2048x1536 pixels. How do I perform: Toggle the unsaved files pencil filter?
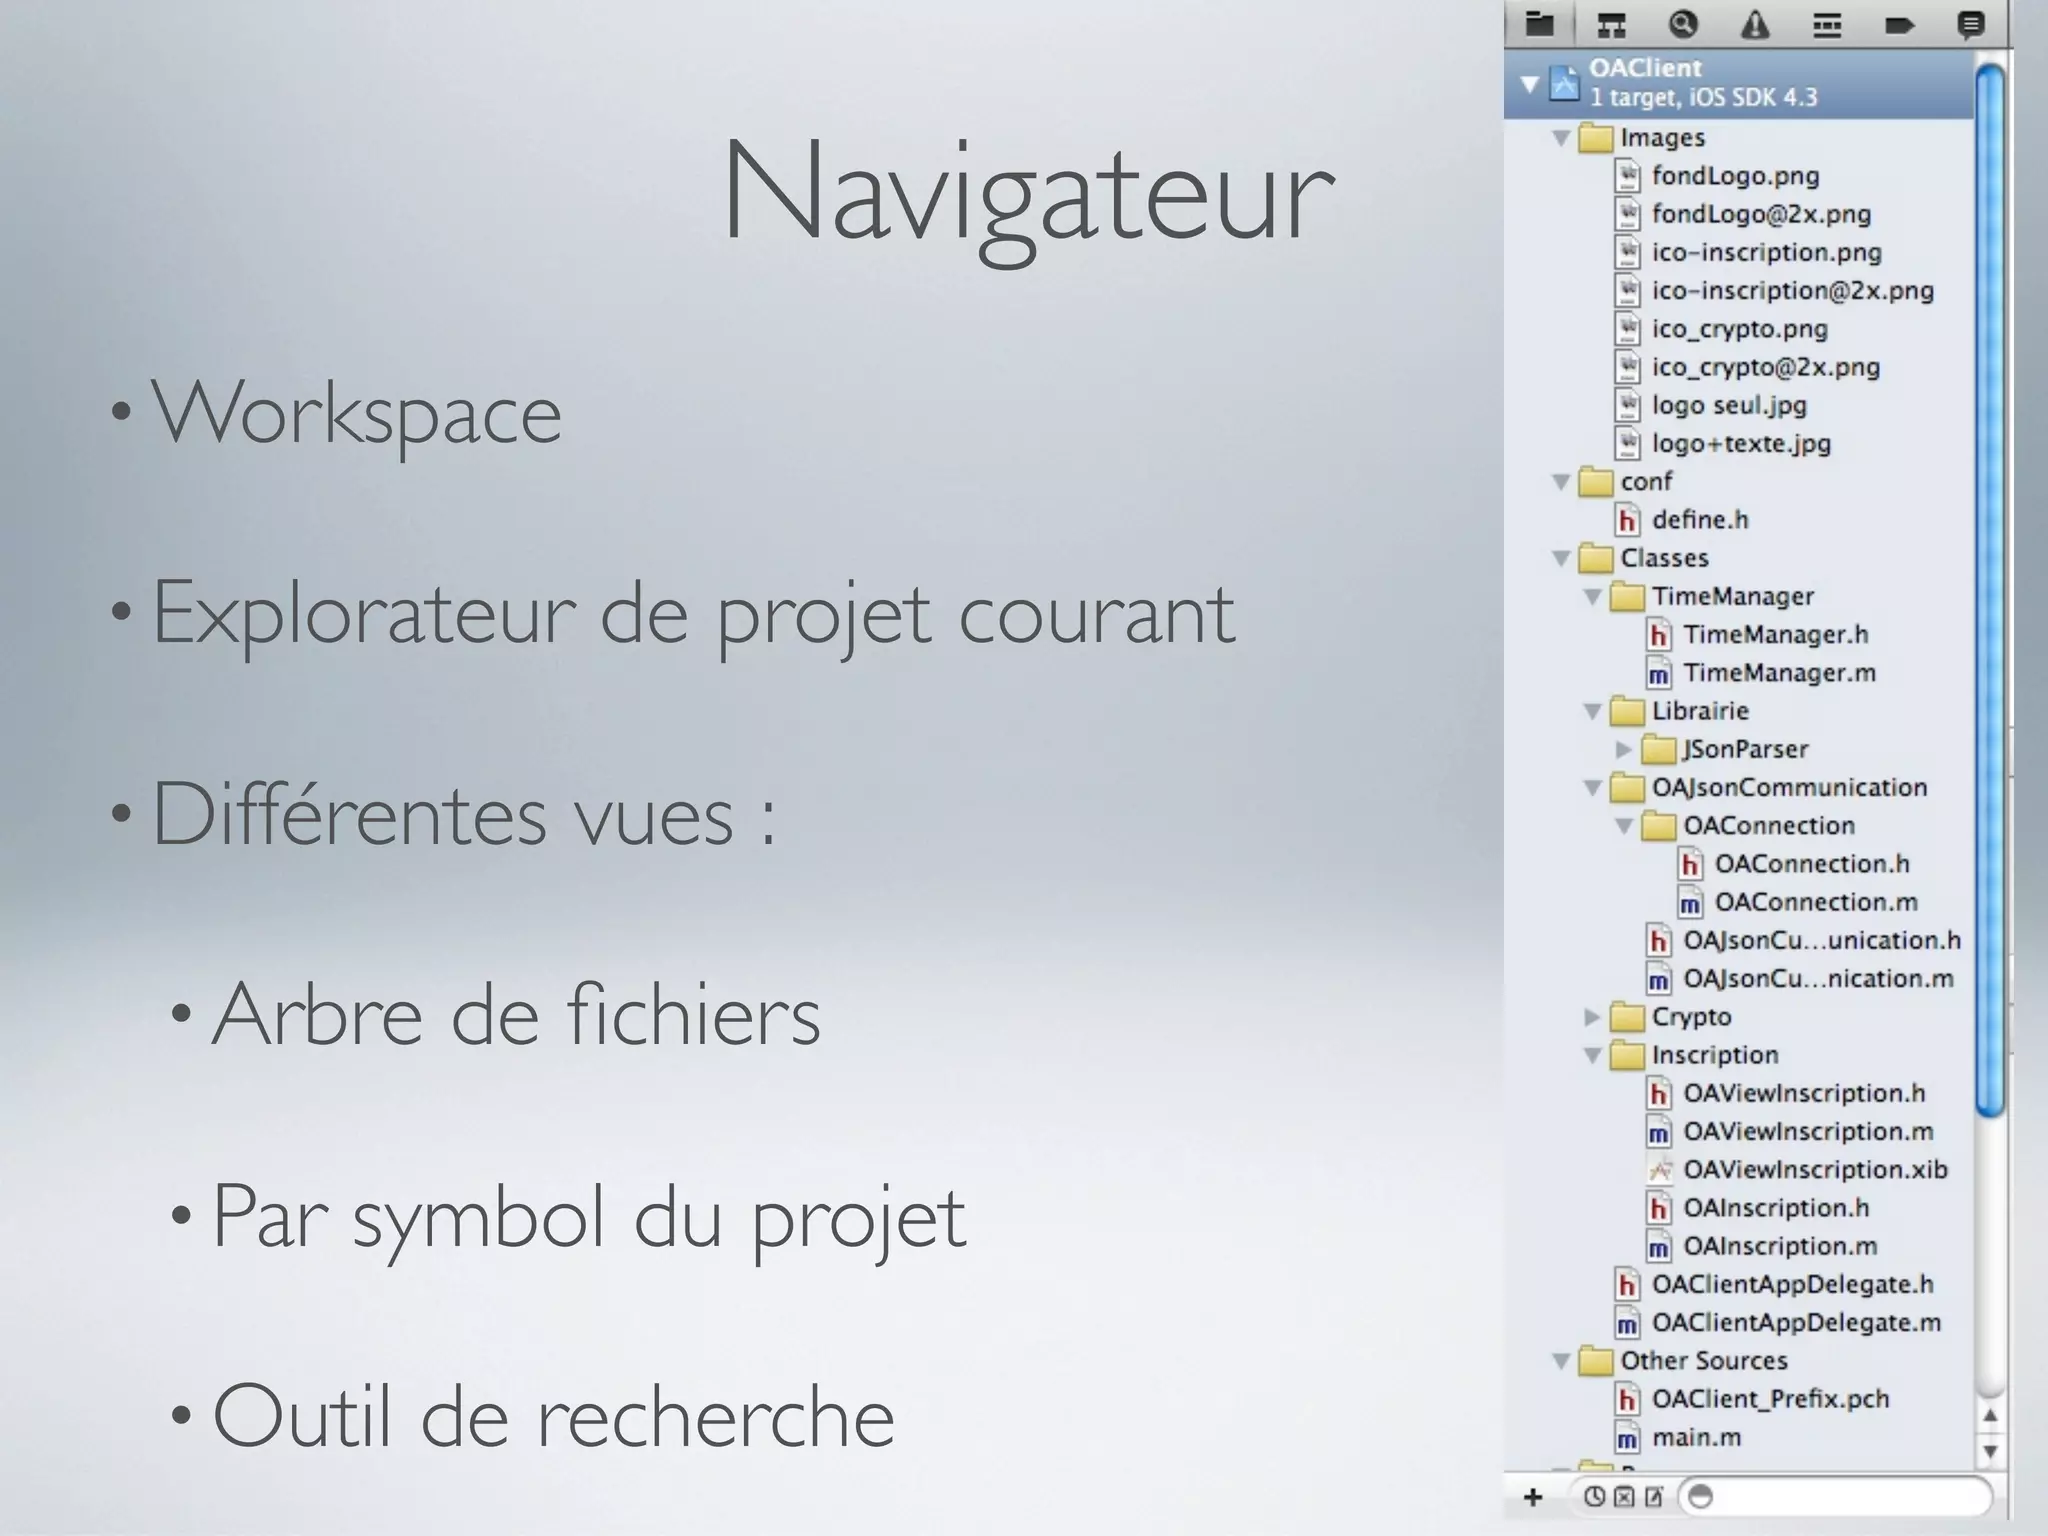[x=1653, y=1497]
